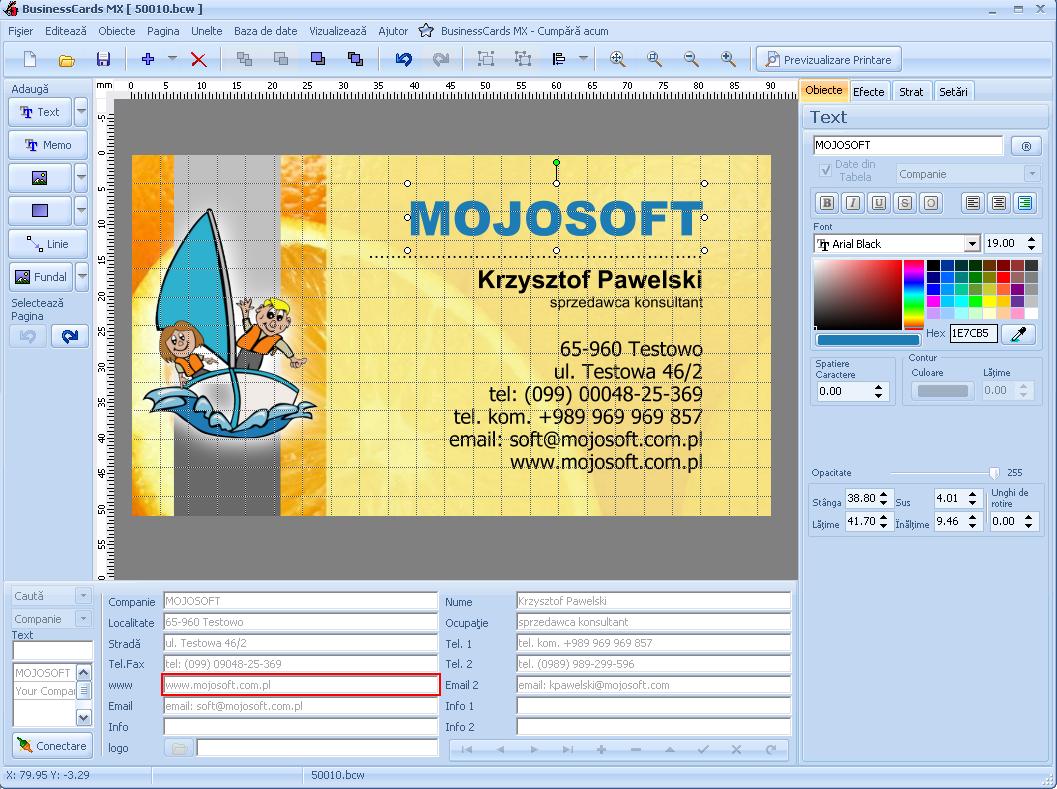Click the registered symbol button beside the text
Viewport: 1057px width, 789px height.
(1026, 146)
